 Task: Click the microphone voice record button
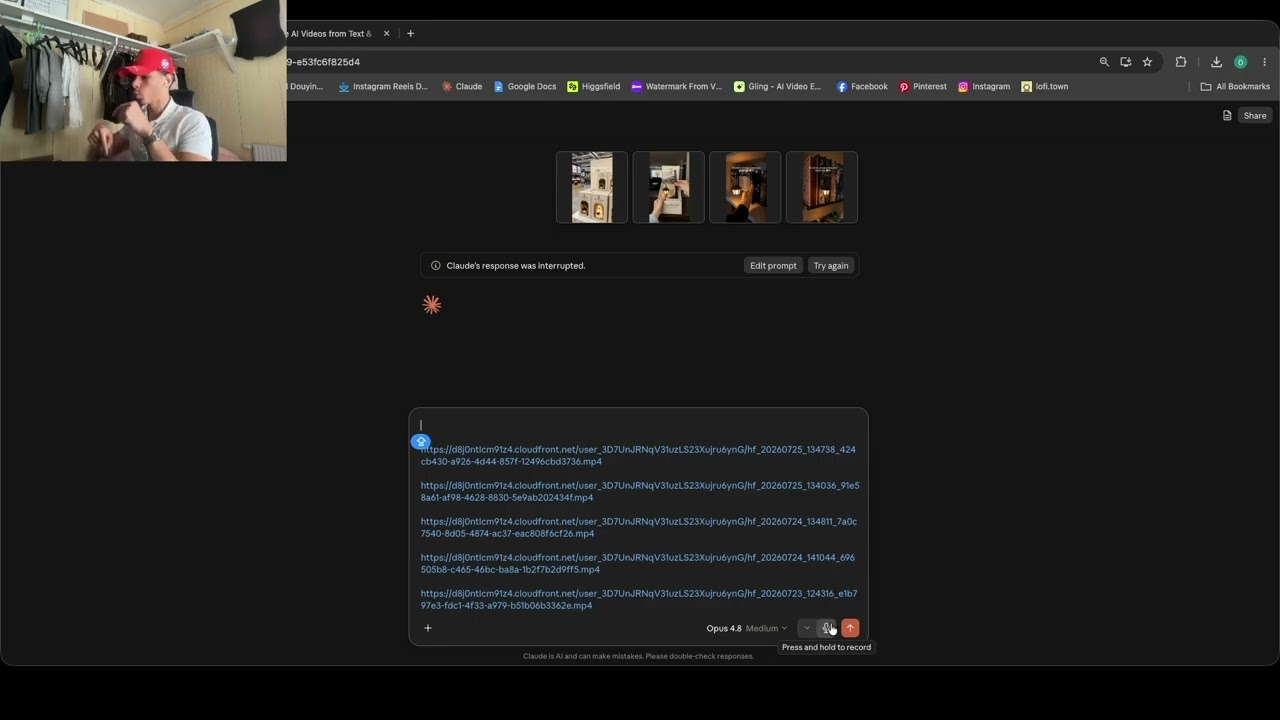pyautogui.click(x=827, y=628)
